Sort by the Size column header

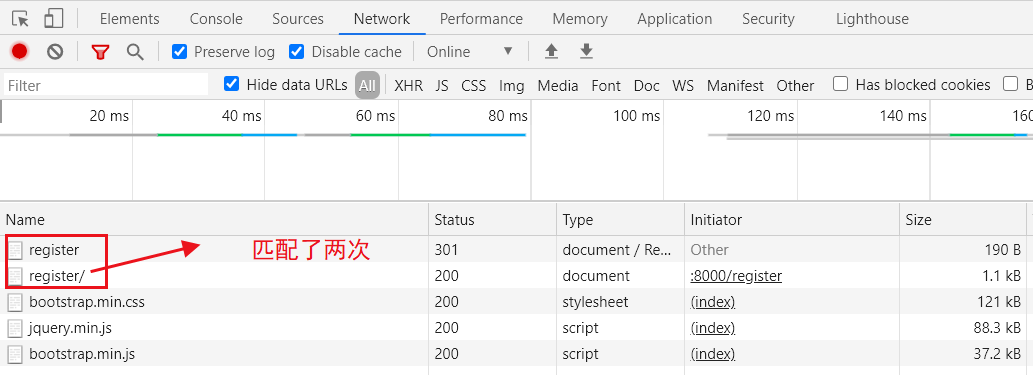963,219
